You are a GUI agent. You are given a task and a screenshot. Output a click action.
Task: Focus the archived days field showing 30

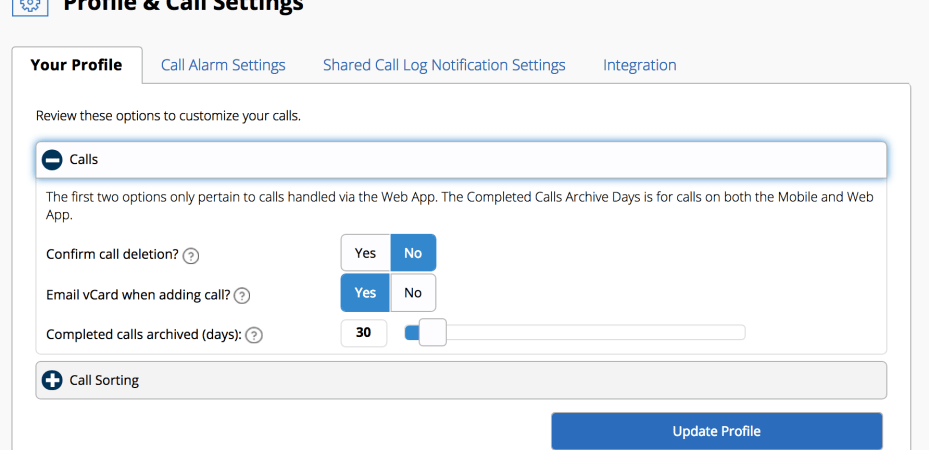click(x=364, y=333)
